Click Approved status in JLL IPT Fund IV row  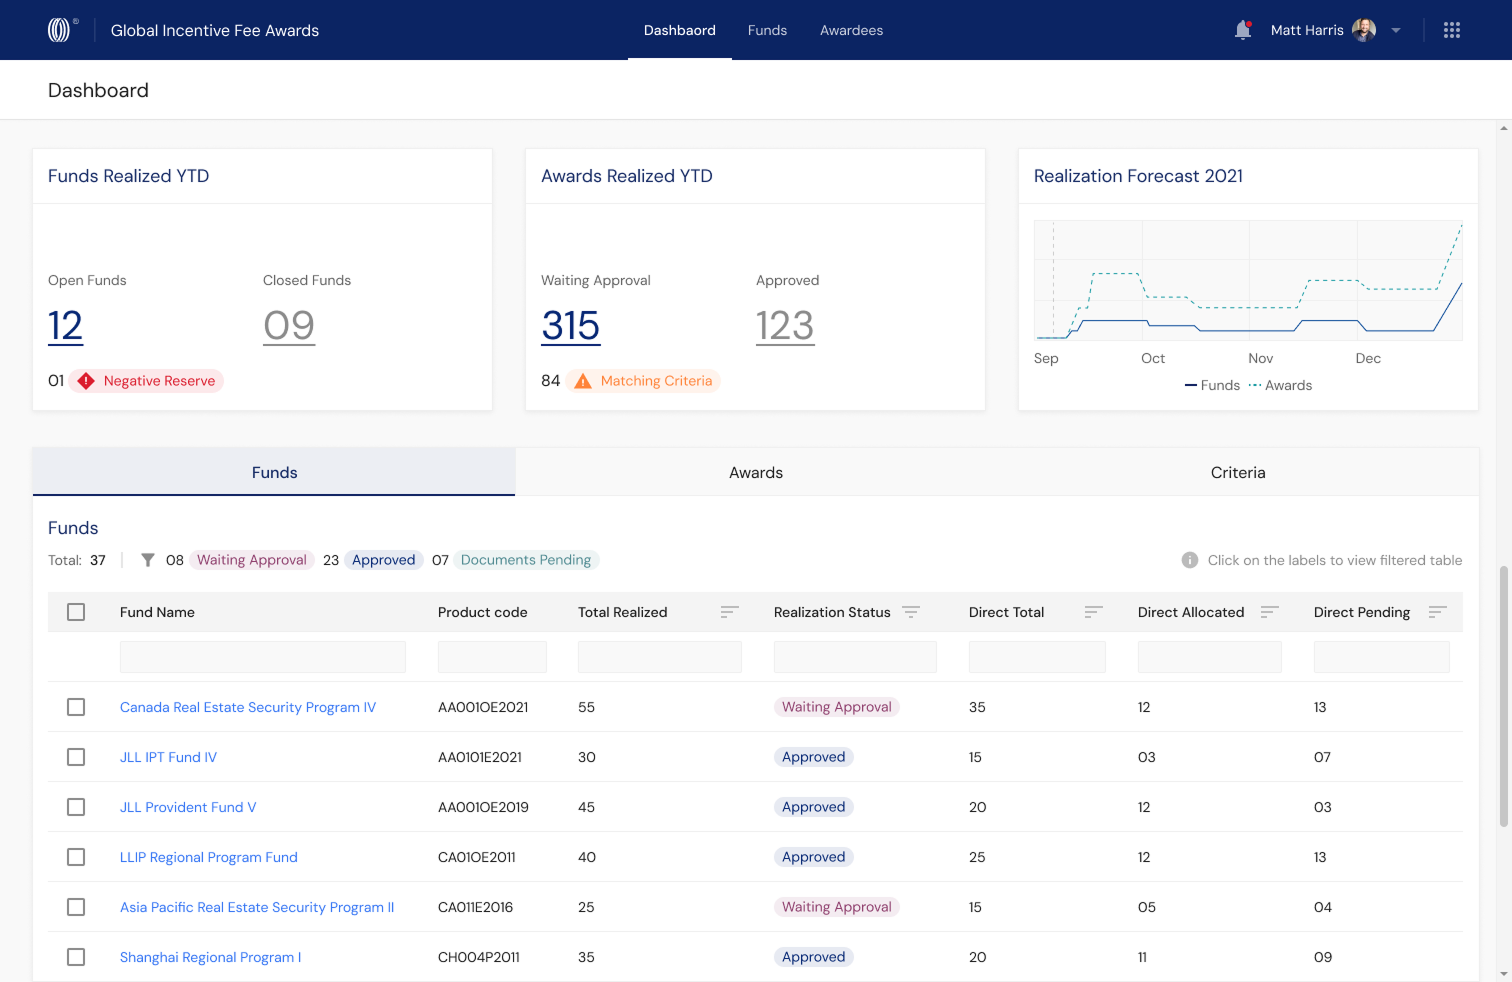click(x=814, y=757)
